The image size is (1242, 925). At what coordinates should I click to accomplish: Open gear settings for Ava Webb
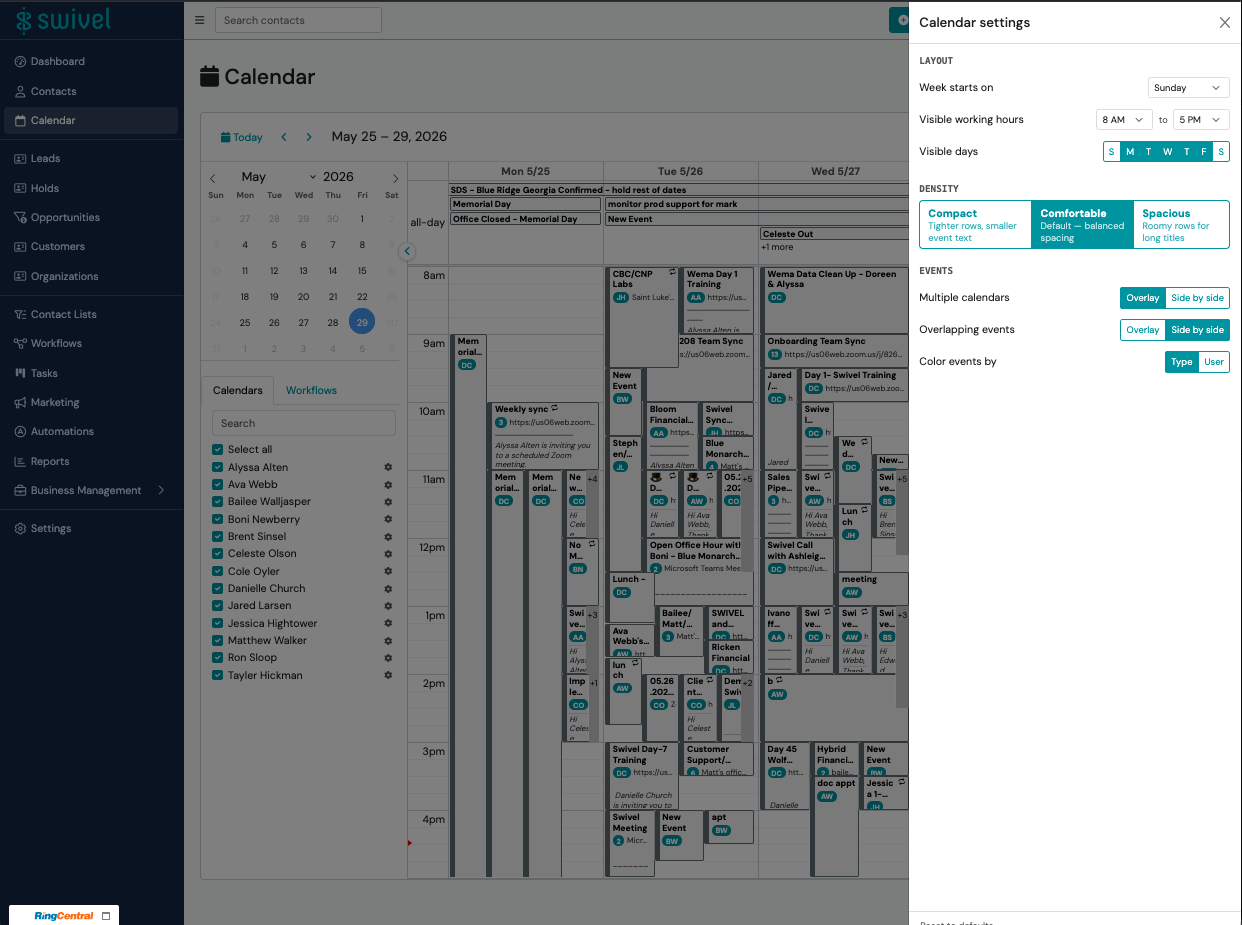[388, 484]
